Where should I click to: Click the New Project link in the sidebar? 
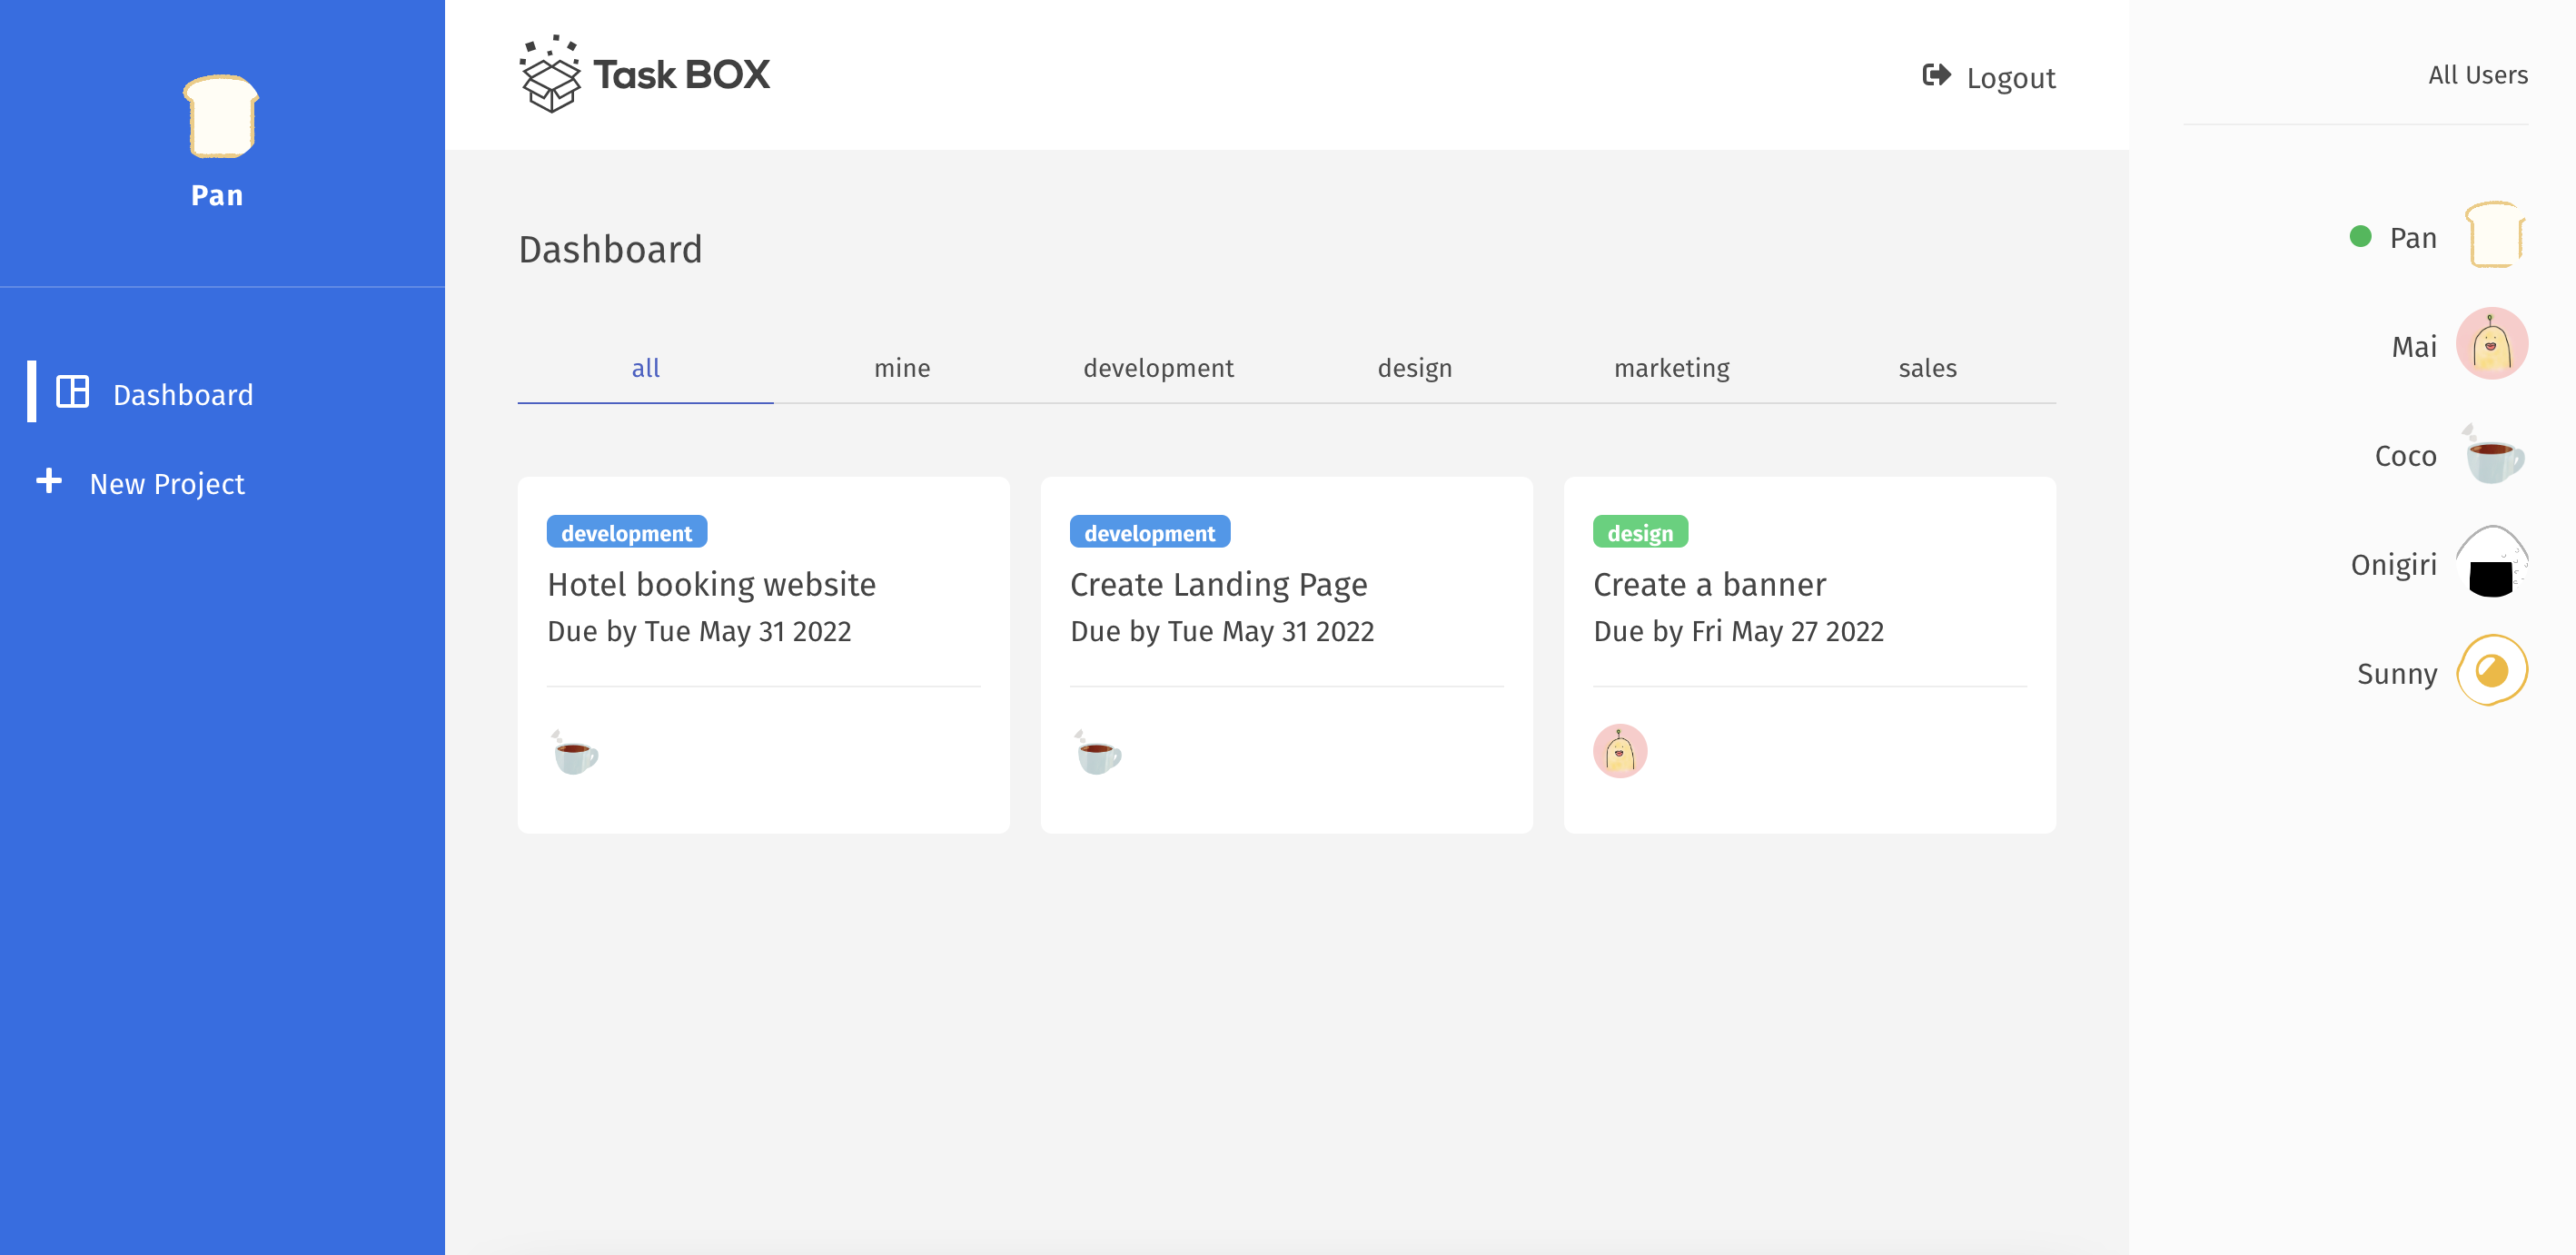(167, 484)
